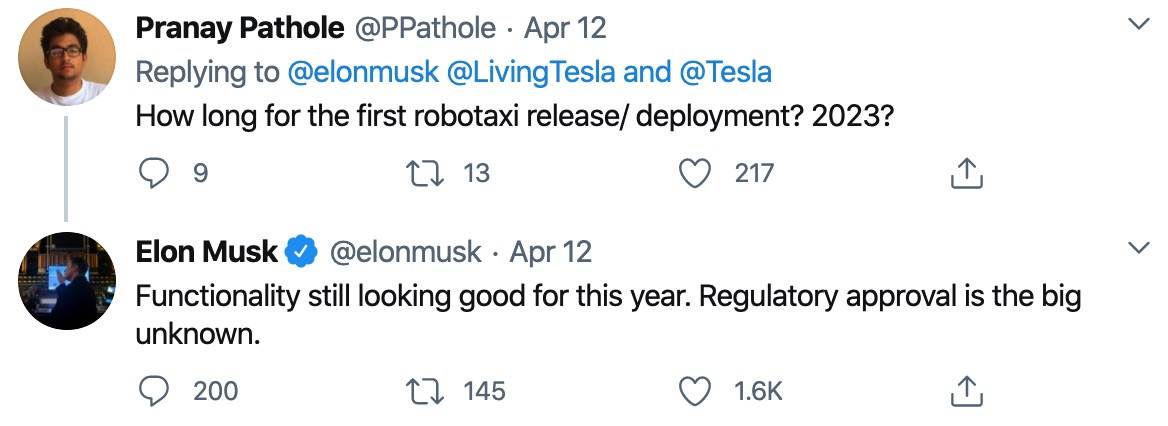
Task: Share Pranay Pathole's tweet
Action: click(966, 175)
